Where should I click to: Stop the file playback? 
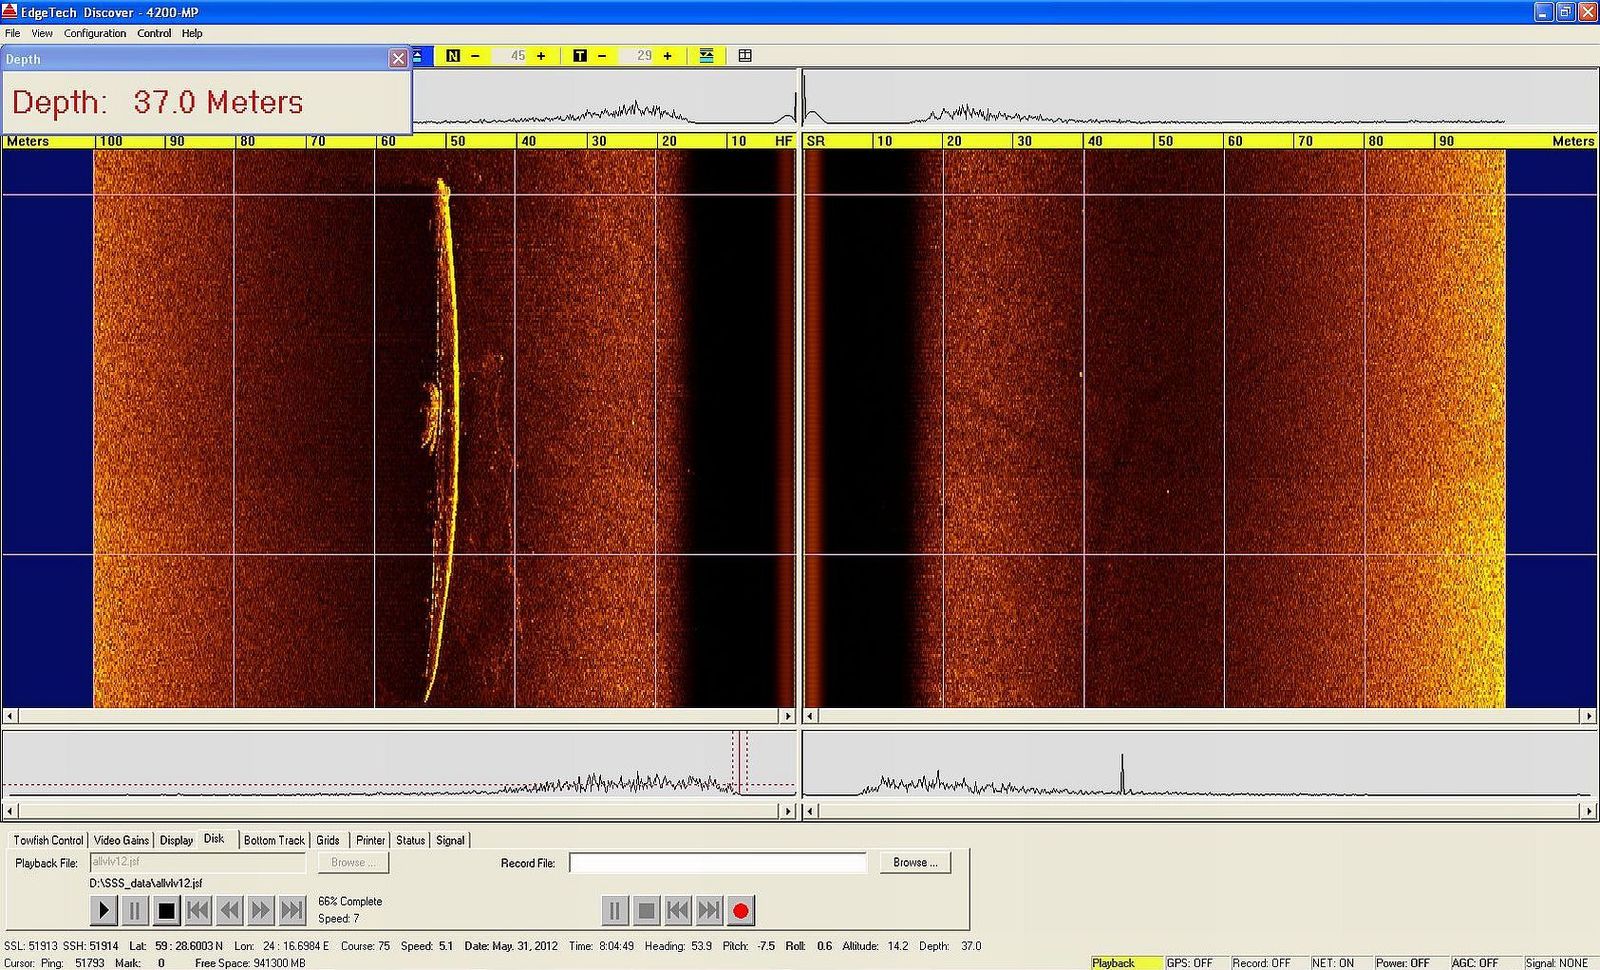coord(167,910)
